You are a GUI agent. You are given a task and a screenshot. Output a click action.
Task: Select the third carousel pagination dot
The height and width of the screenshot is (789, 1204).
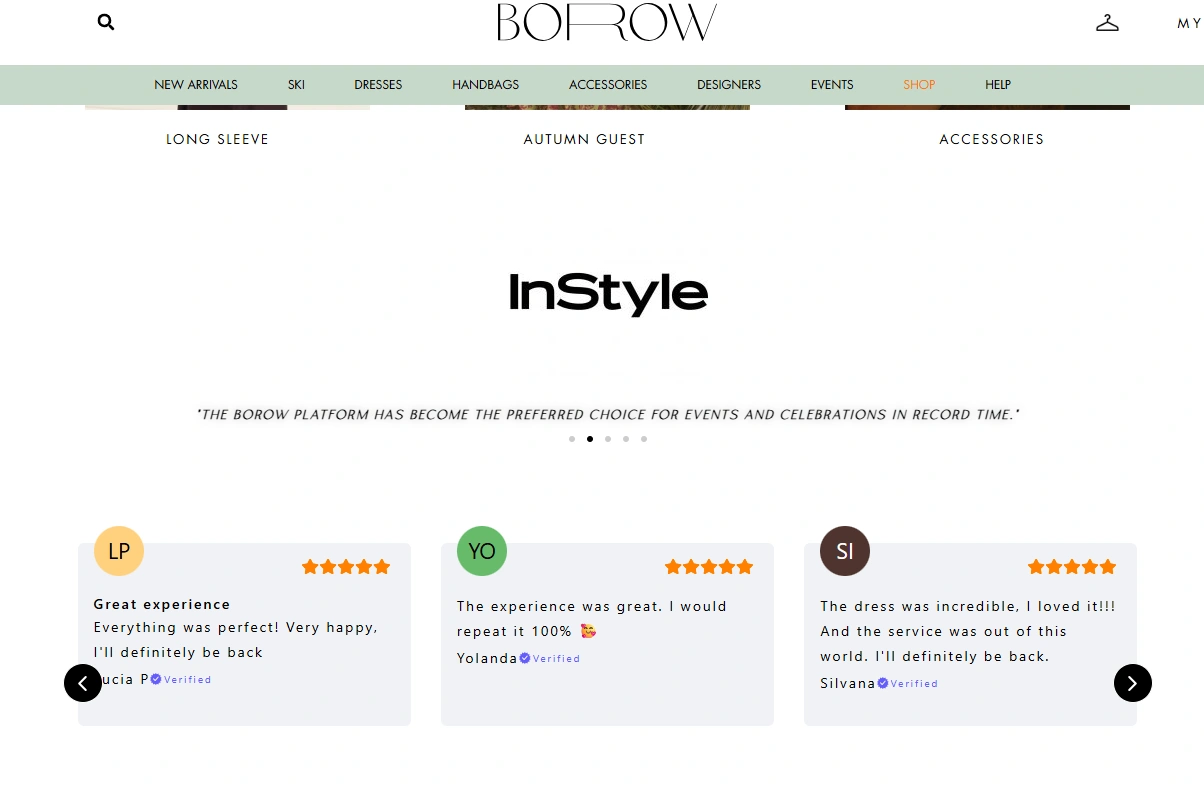[x=608, y=438]
